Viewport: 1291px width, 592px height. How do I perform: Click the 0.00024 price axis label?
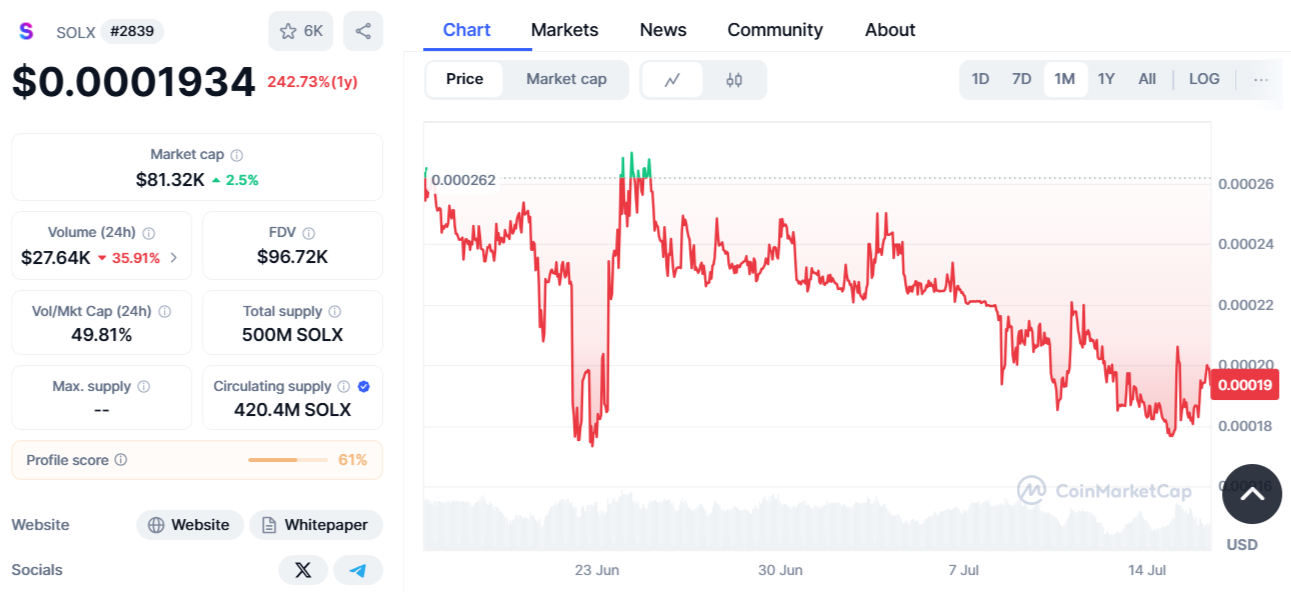[x=1245, y=244]
